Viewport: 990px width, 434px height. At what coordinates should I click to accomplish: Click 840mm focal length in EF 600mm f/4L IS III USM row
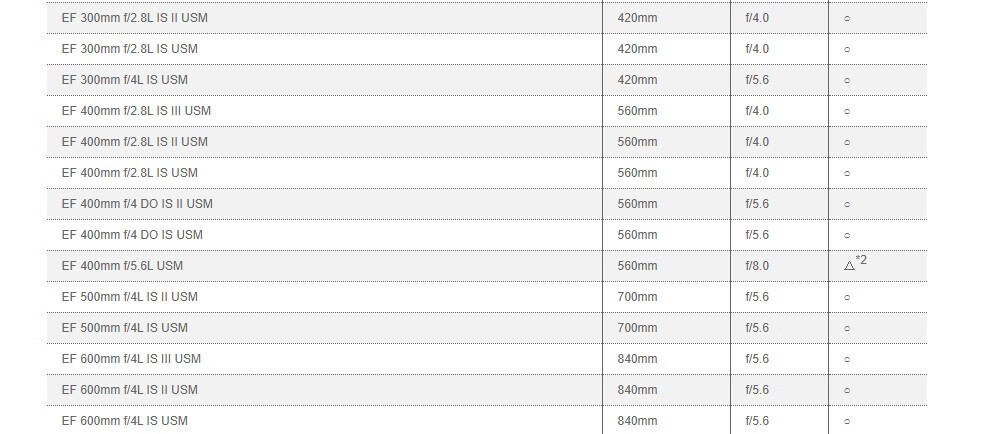637,359
